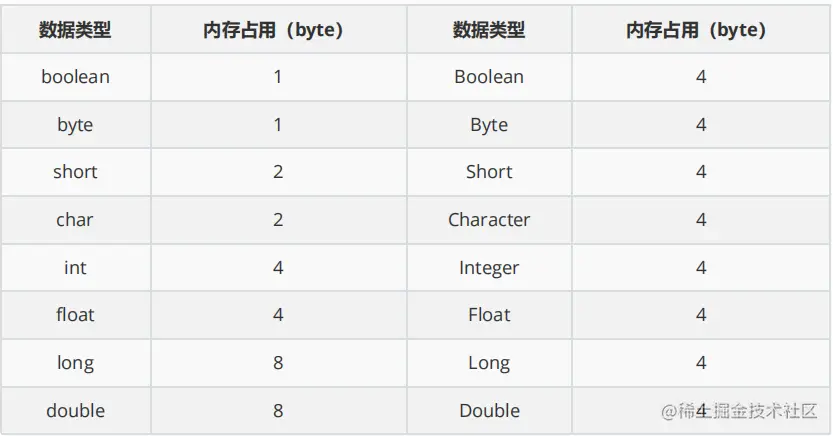The image size is (833, 436).
Task: Click the boolean primitive type cell
Action: [75, 77]
